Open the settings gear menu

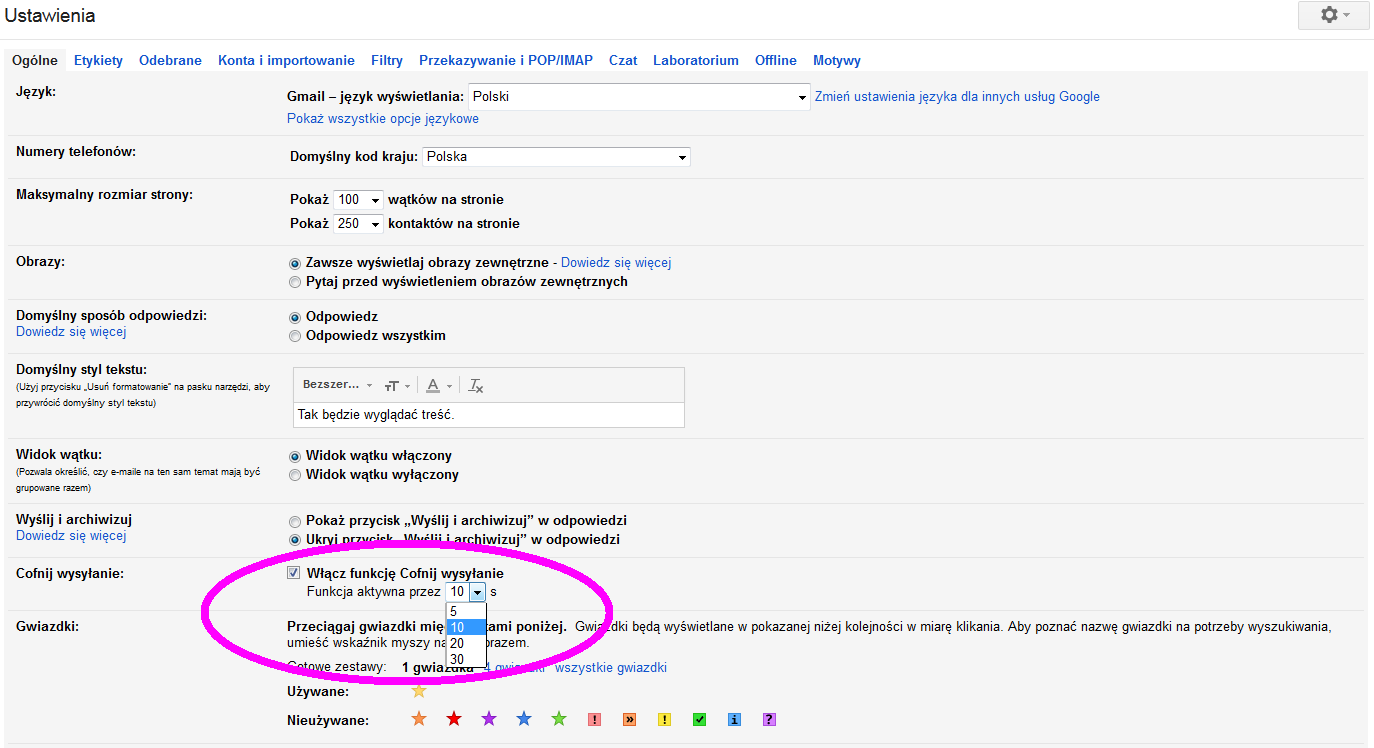click(1334, 15)
